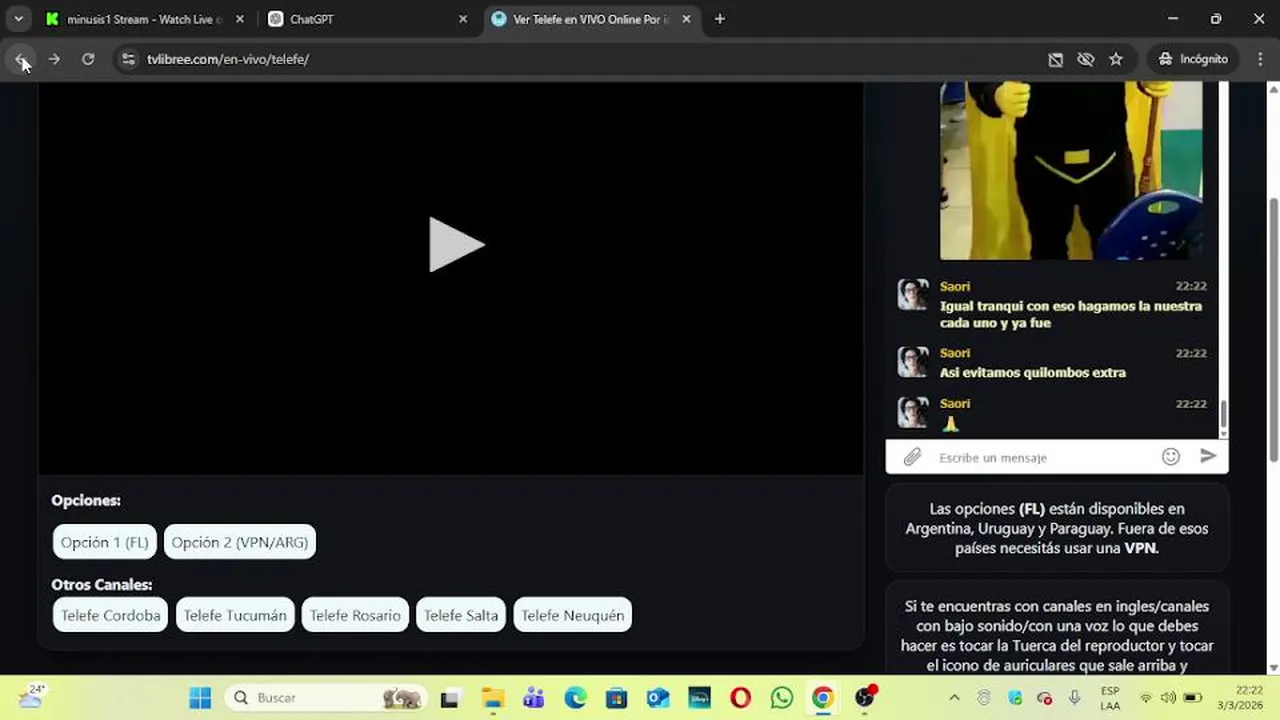
Task: Open the Windows Start menu
Action: pyautogui.click(x=200, y=698)
